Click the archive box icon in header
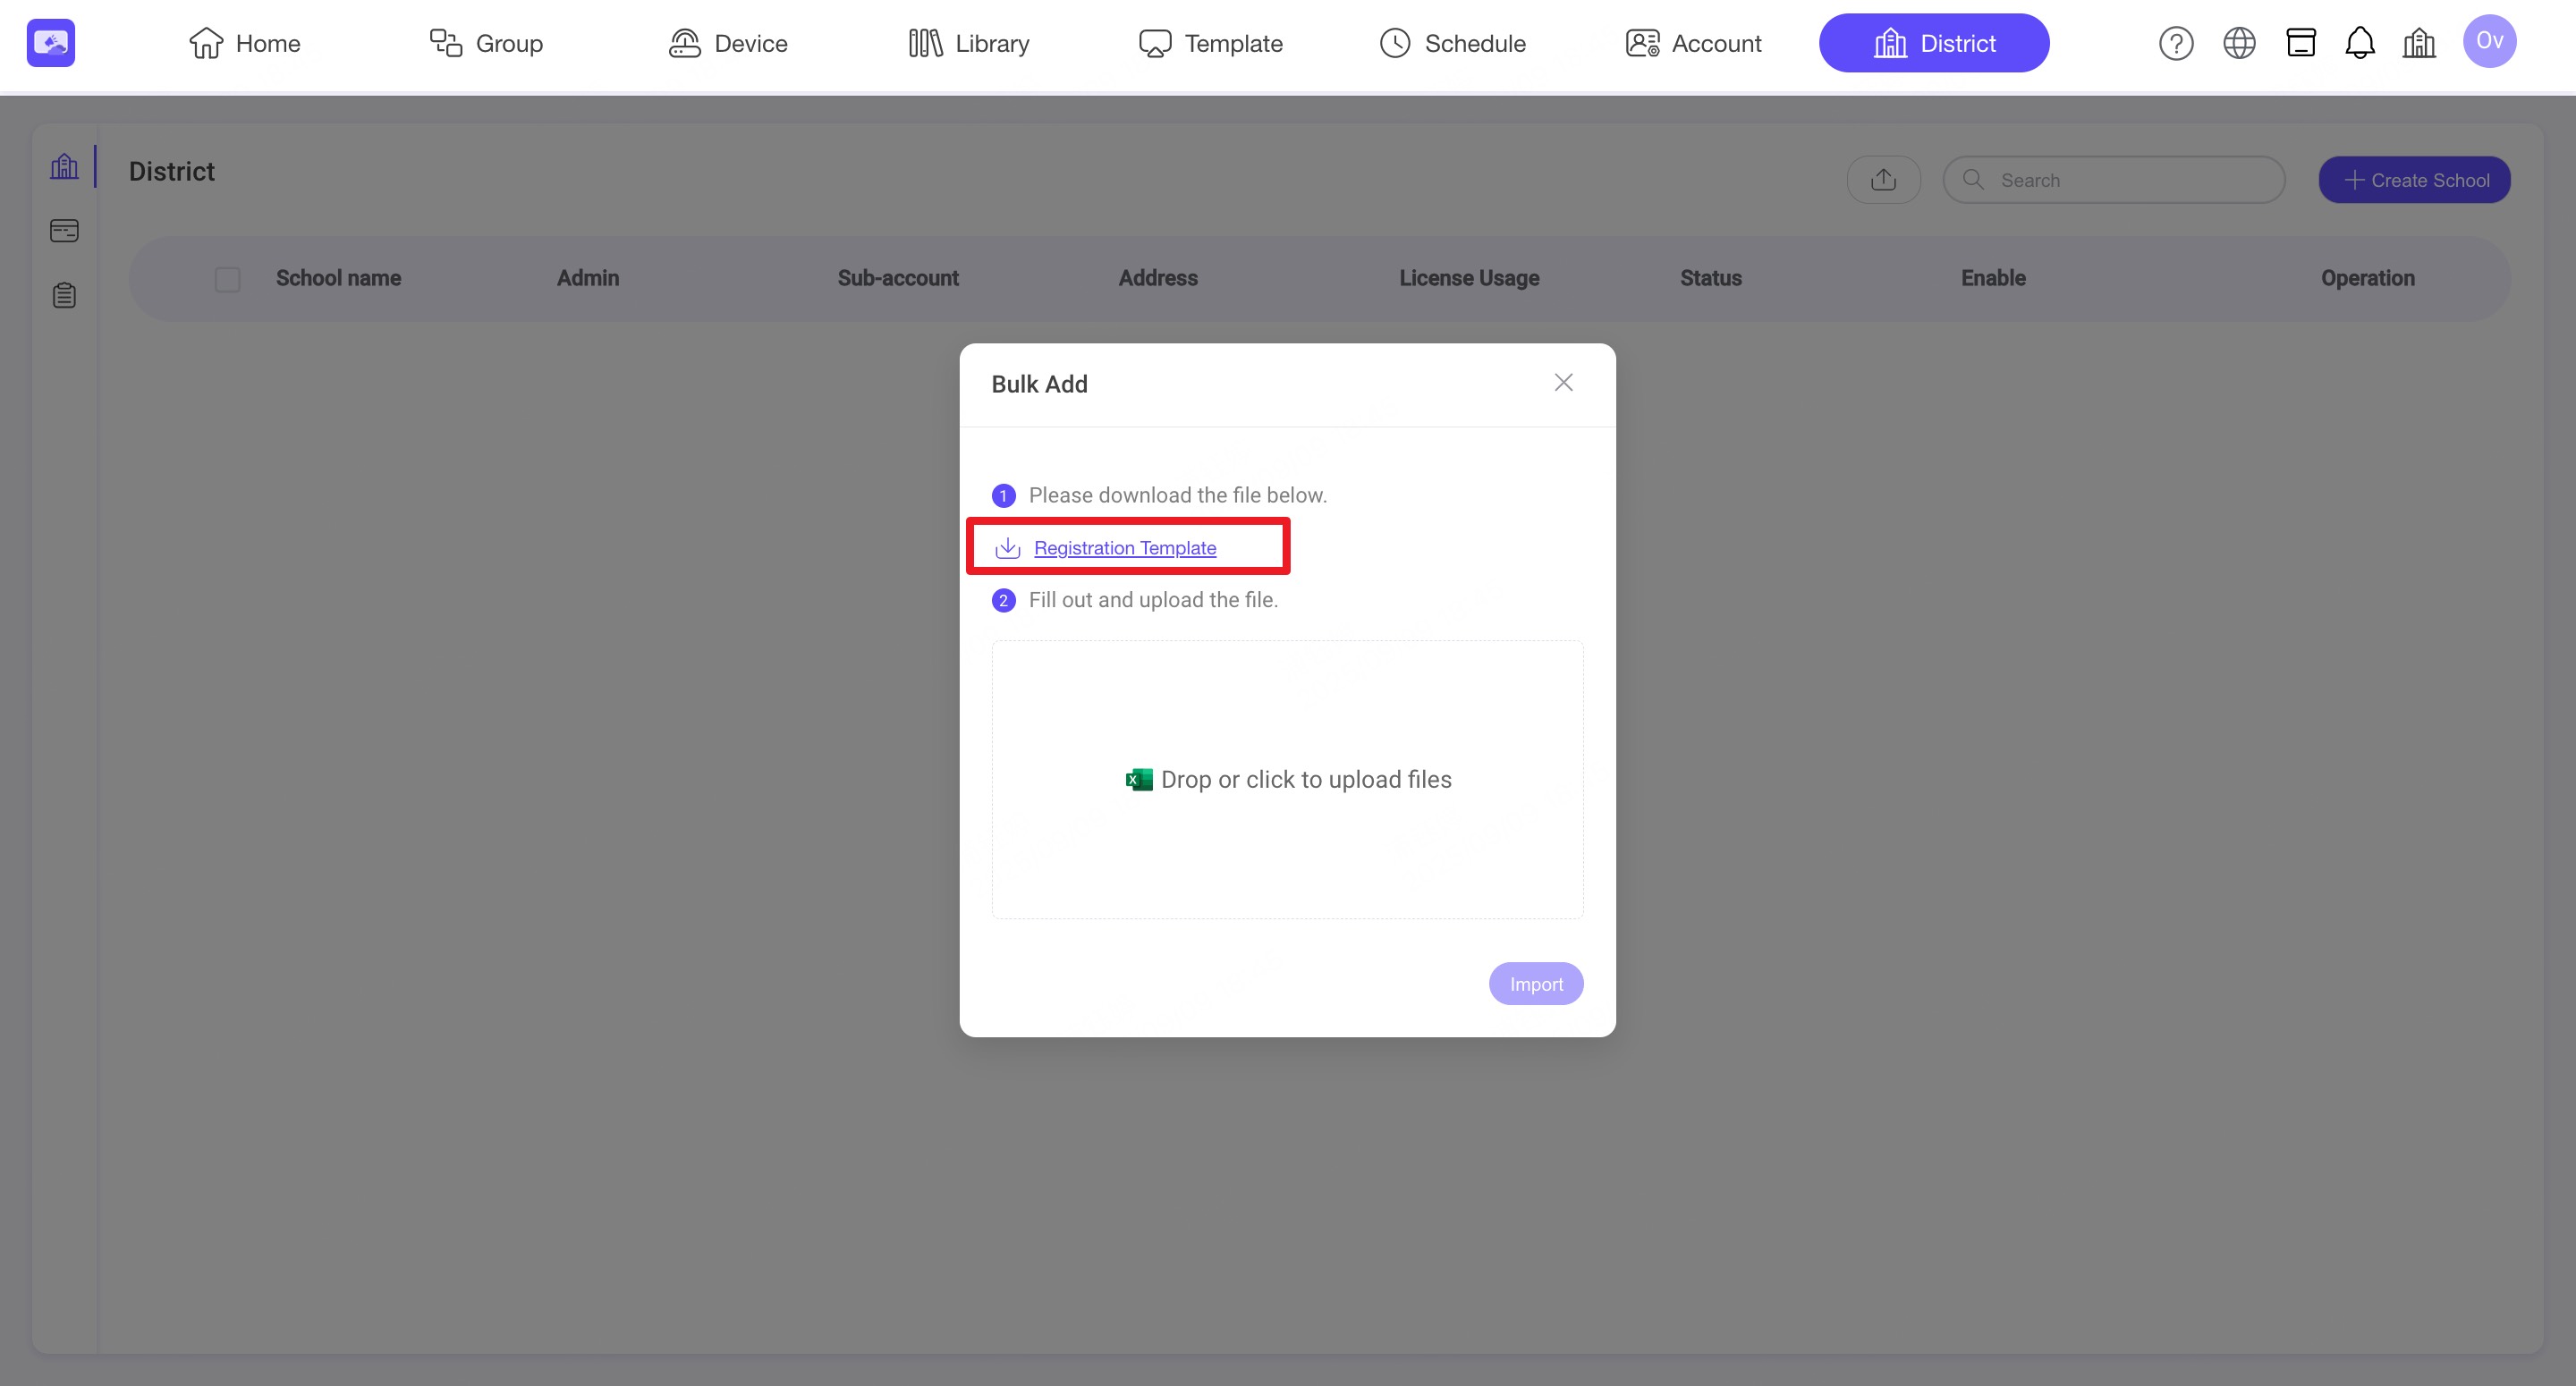Viewport: 2576px width, 1386px height. tap(2300, 43)
